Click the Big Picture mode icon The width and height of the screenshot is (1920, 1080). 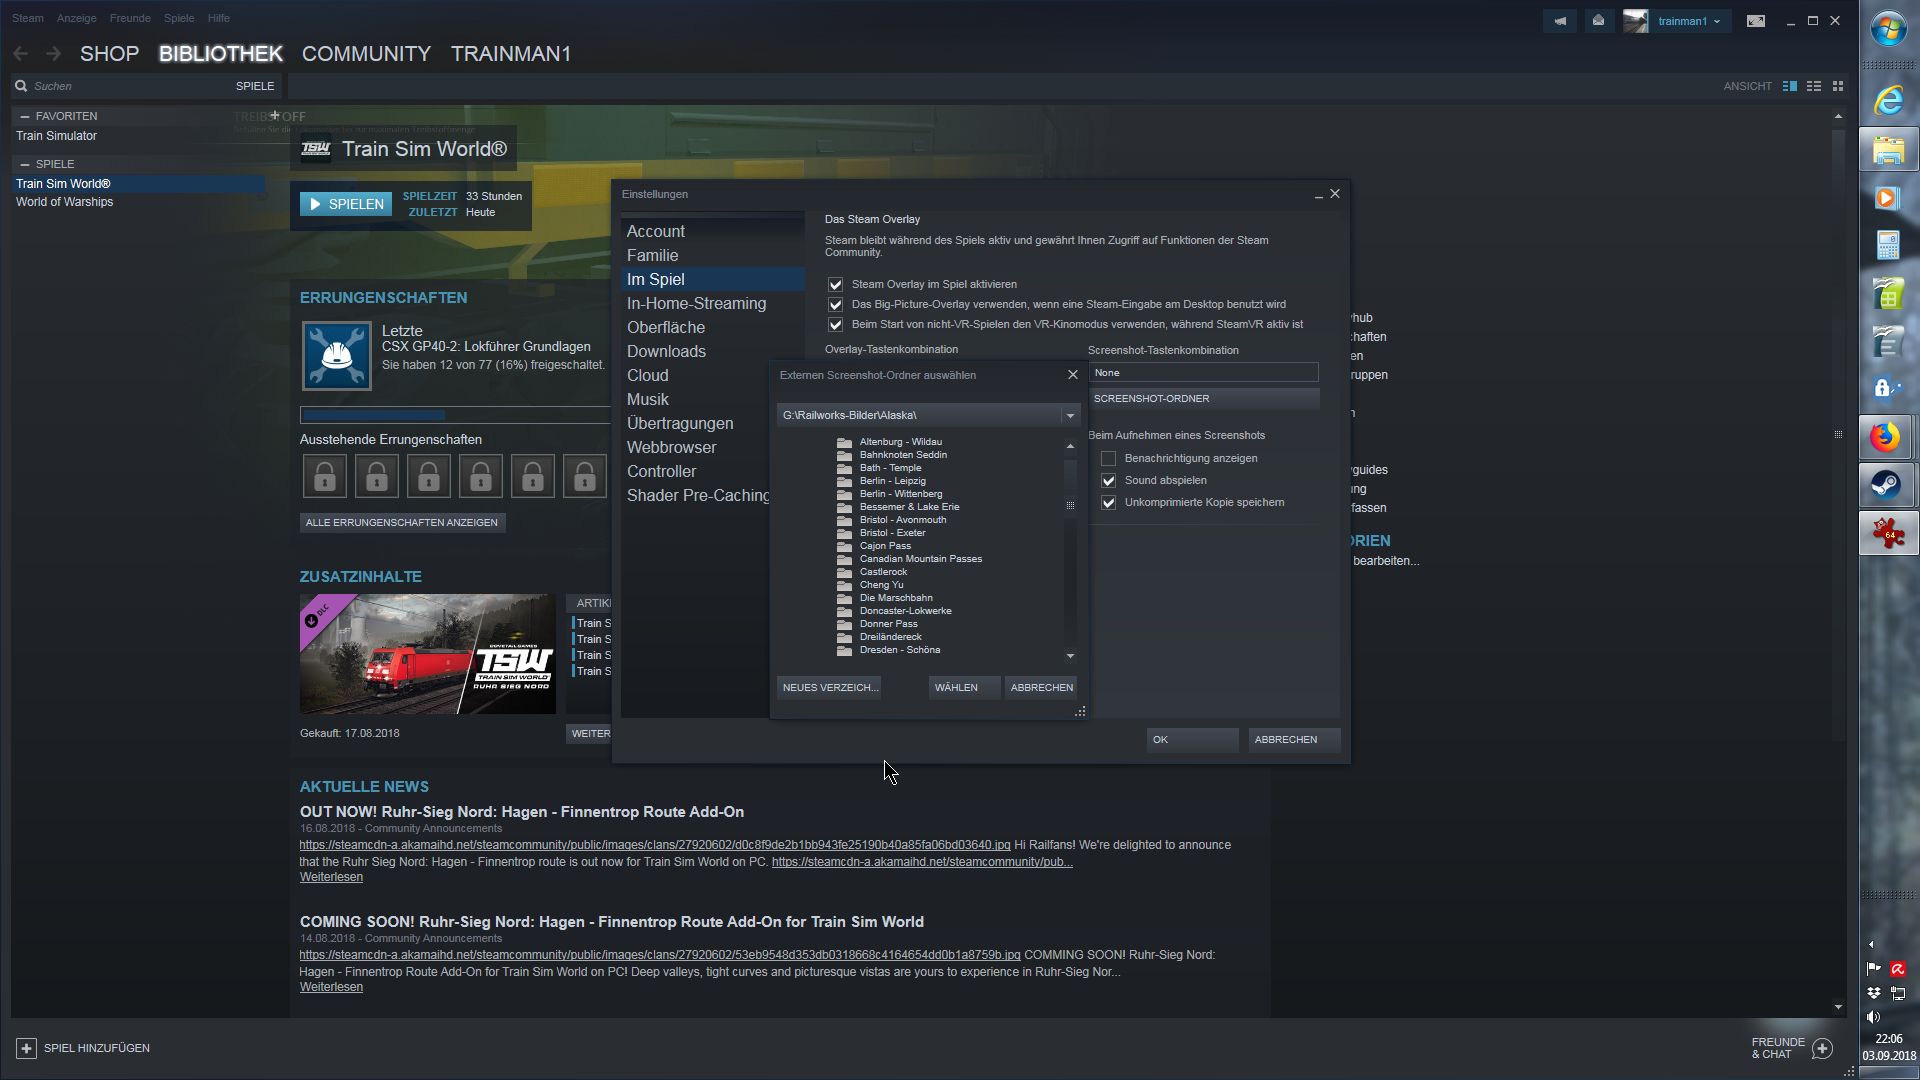pyautogui.click(x=1755, y=21)
